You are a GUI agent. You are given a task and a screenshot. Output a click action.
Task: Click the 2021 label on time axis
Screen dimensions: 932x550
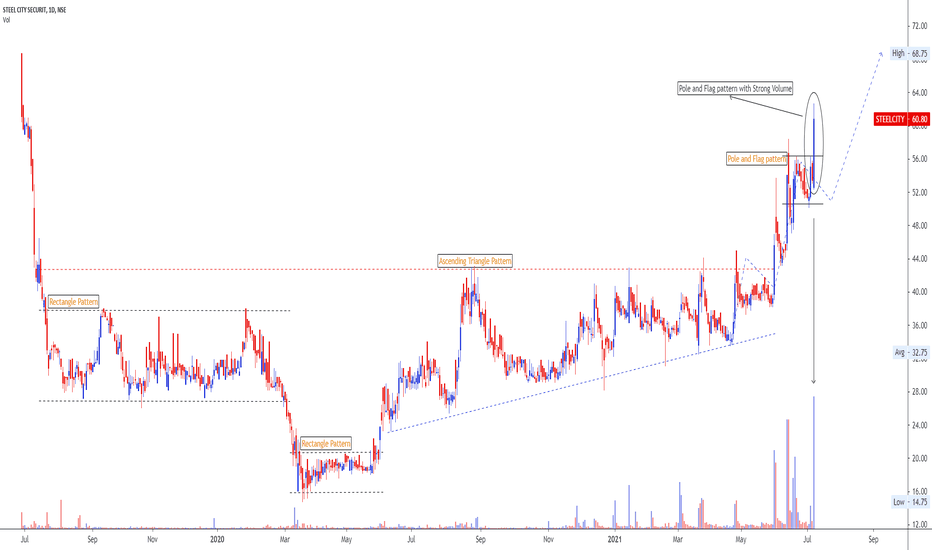pyautogui.click(x=615, y=540)
